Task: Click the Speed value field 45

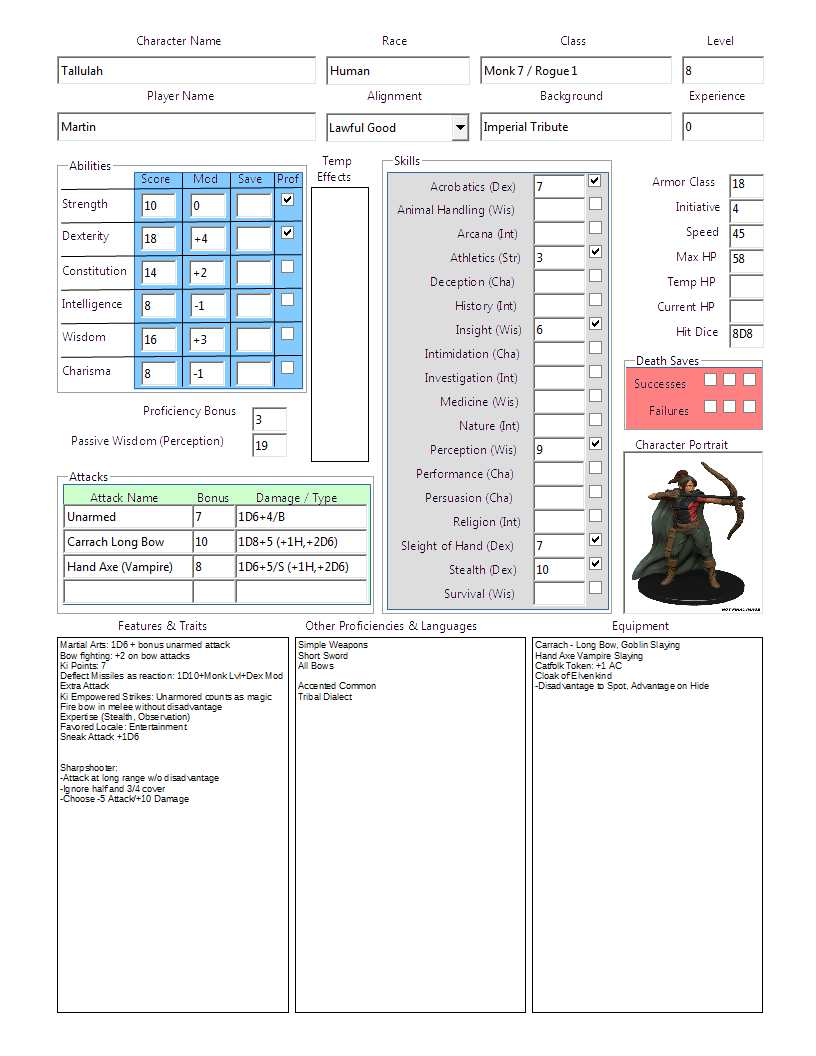Action: (x=747, y=234)
